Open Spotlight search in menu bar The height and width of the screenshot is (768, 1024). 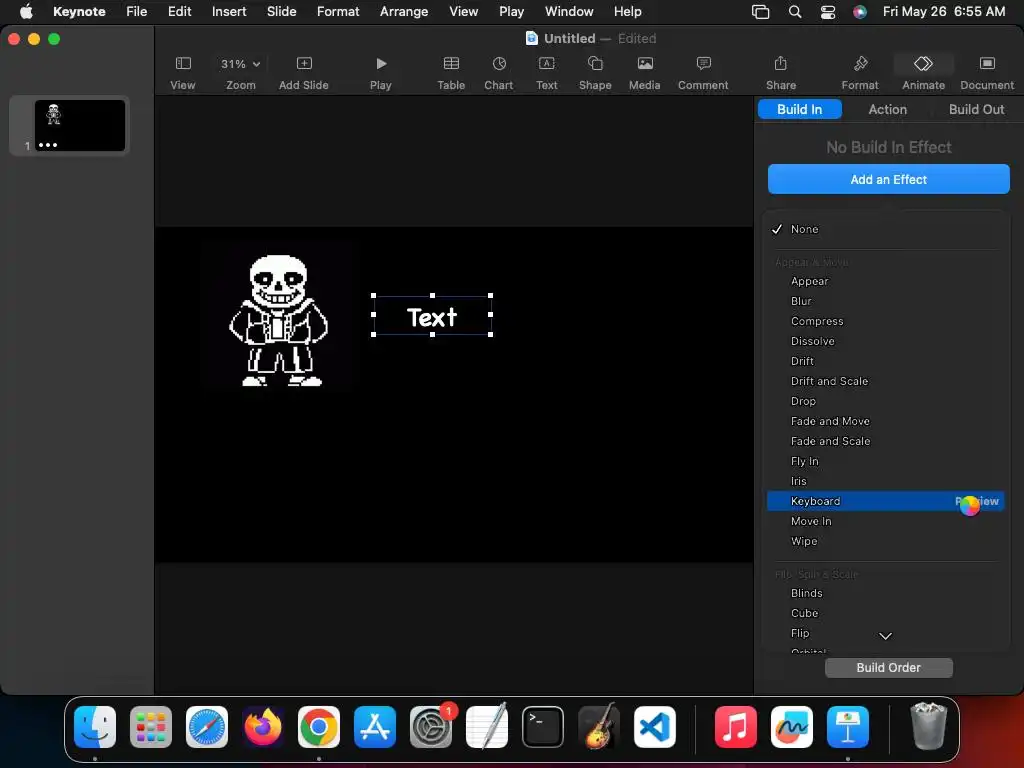795,12
